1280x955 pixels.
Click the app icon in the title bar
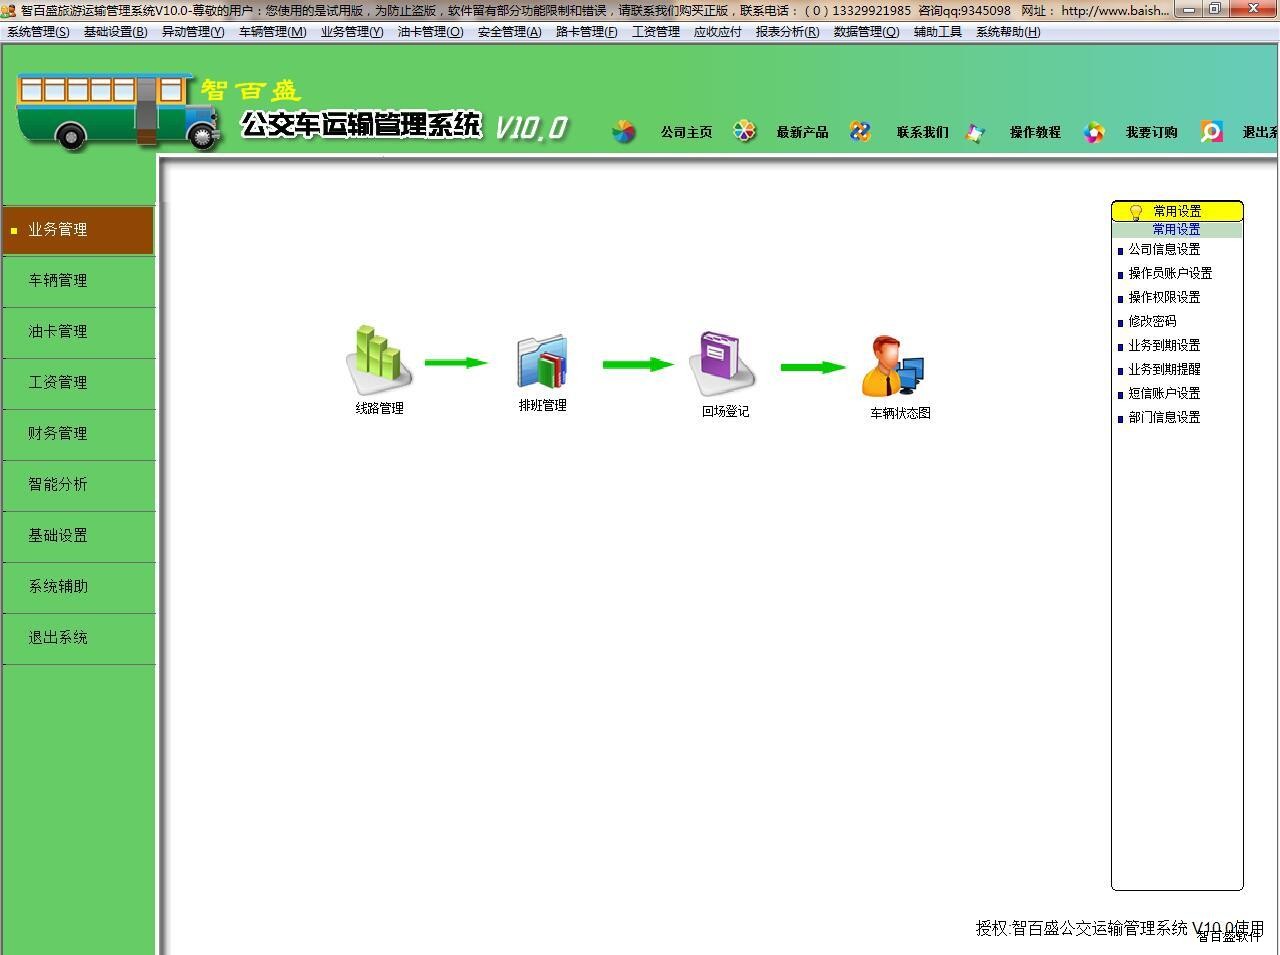coord(8,10)
